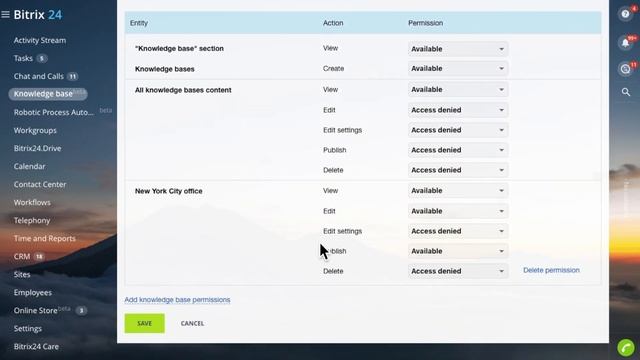The height and width of the screenshot is (360, 640).
Task: Open Online Store in sidebar
Action: coord(36,311)
